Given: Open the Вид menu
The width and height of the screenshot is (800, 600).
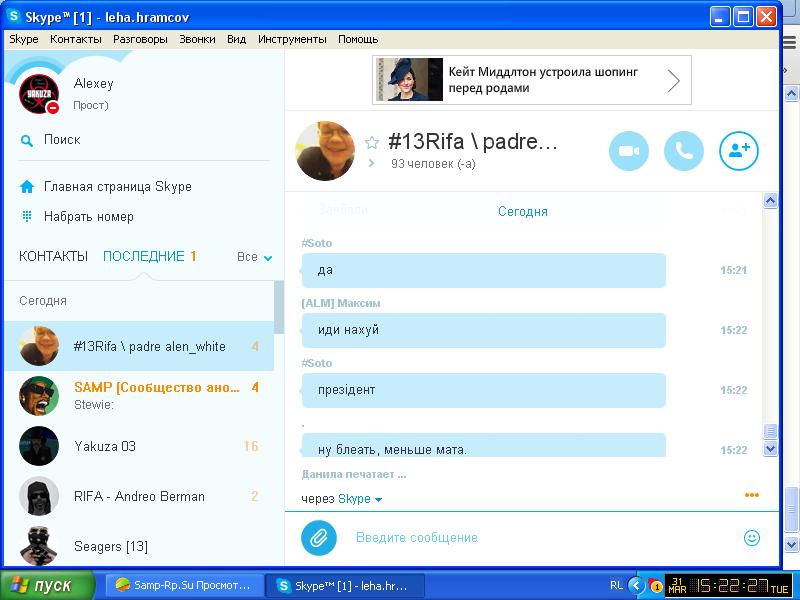Looking at the screenshot, I should [x=236, y=39].
